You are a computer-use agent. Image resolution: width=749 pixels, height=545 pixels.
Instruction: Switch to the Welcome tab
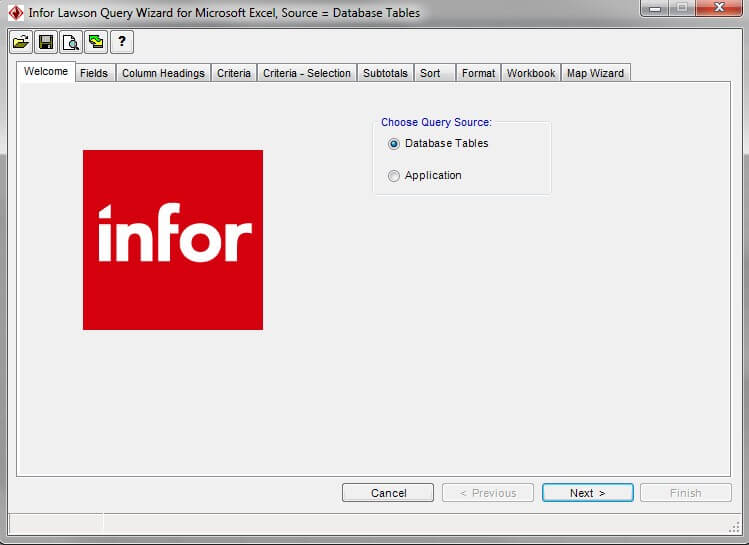[x=46, y=72]
